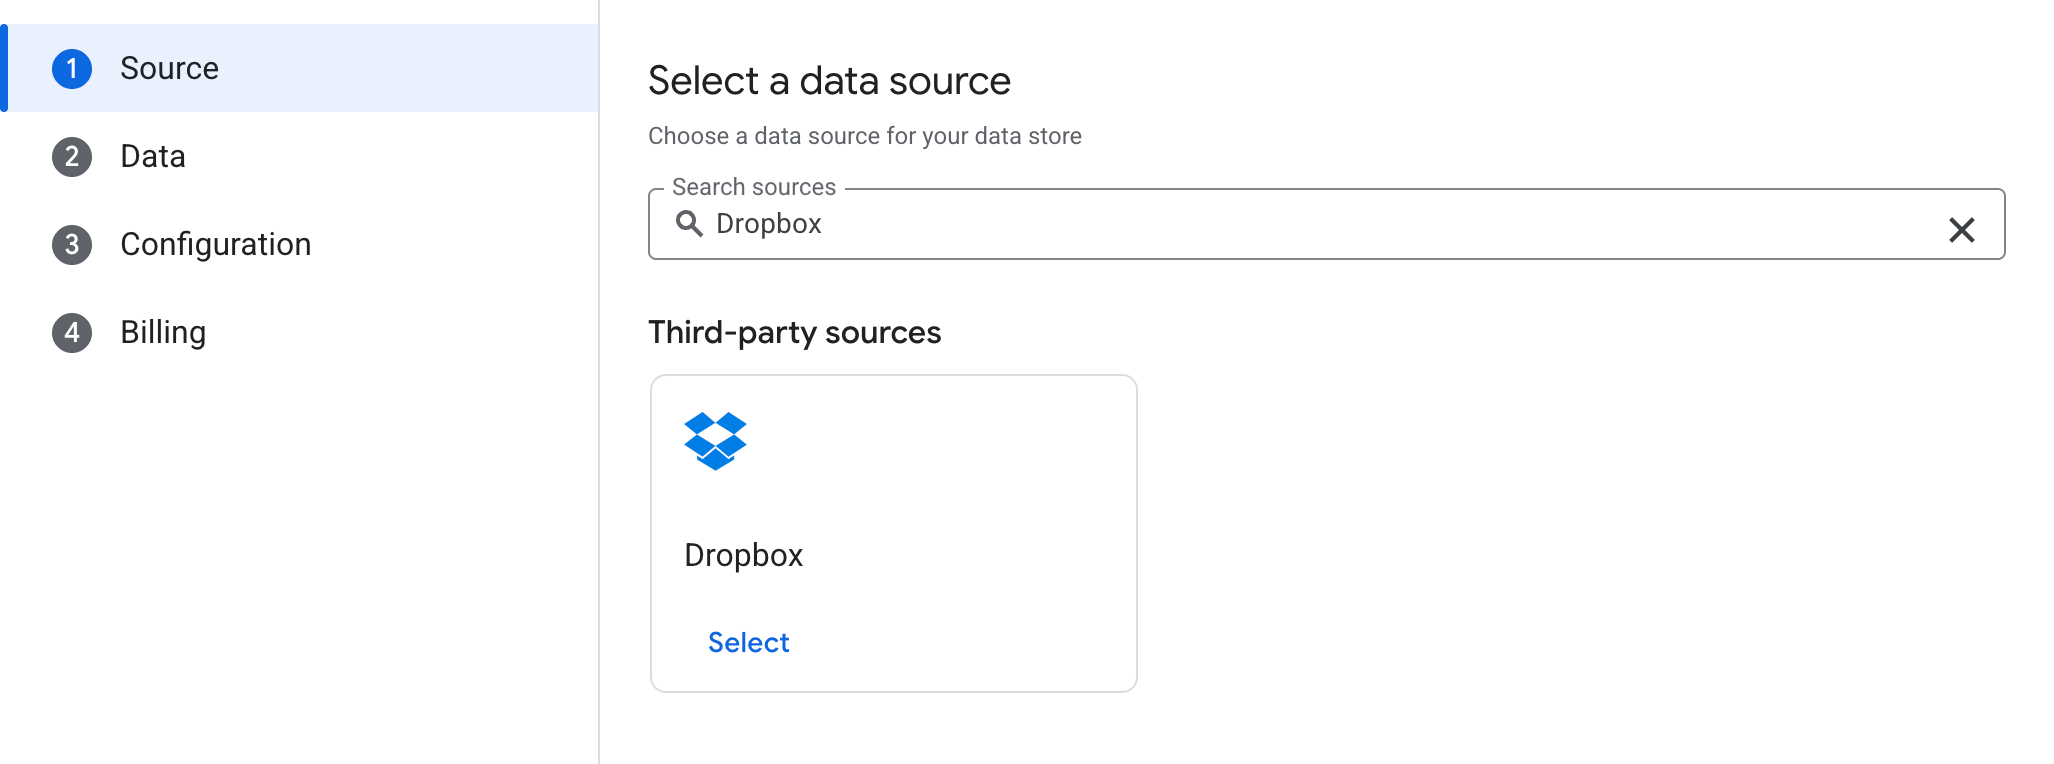Click the blue Dropbox box icon
The image size is (2054, 764).
point(715,438)
